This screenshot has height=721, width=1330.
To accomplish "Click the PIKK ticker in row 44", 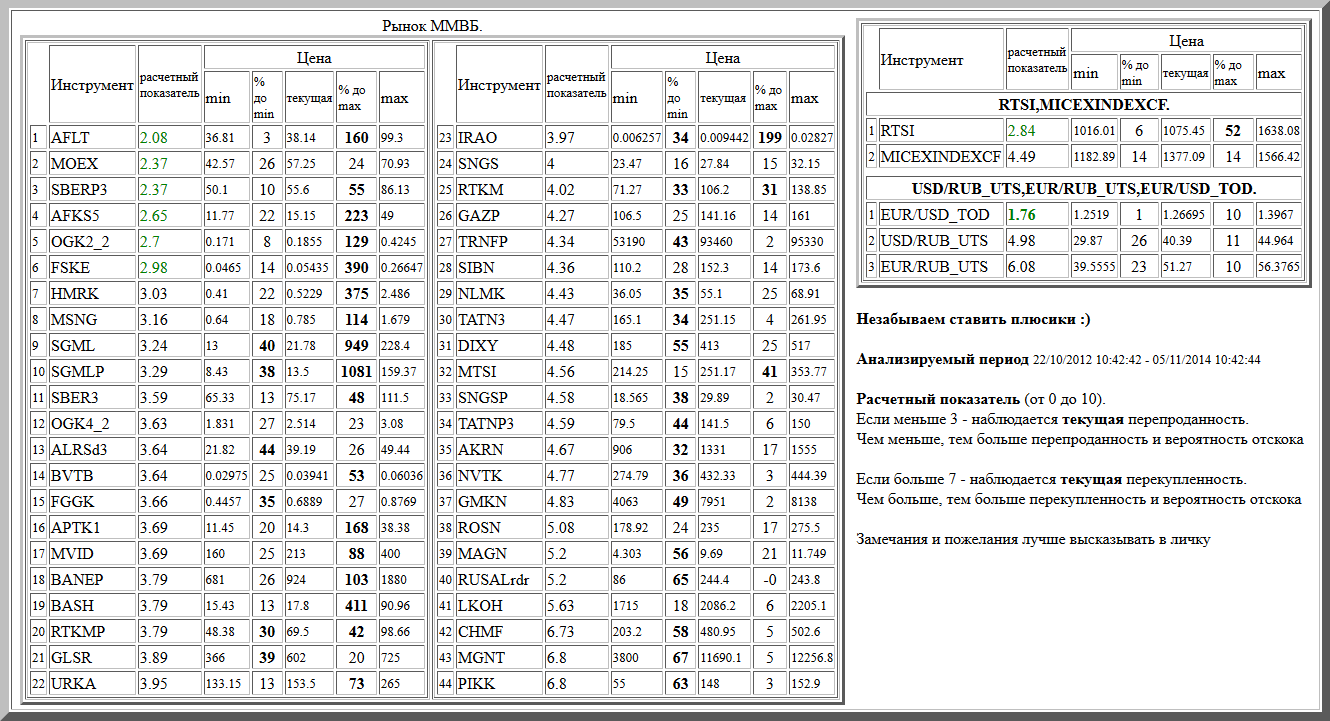I will pos(476,684).
